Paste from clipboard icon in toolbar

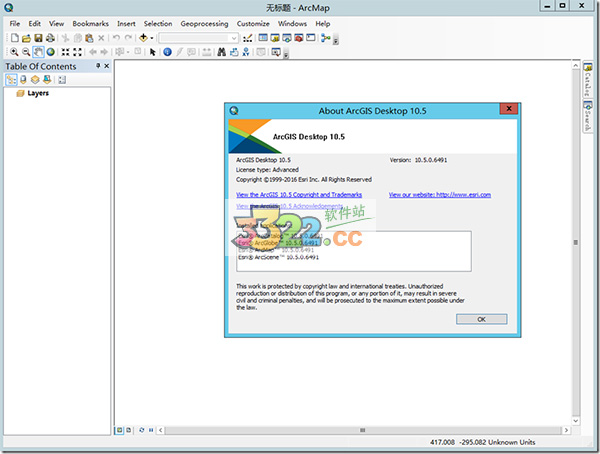click(89, 38)
